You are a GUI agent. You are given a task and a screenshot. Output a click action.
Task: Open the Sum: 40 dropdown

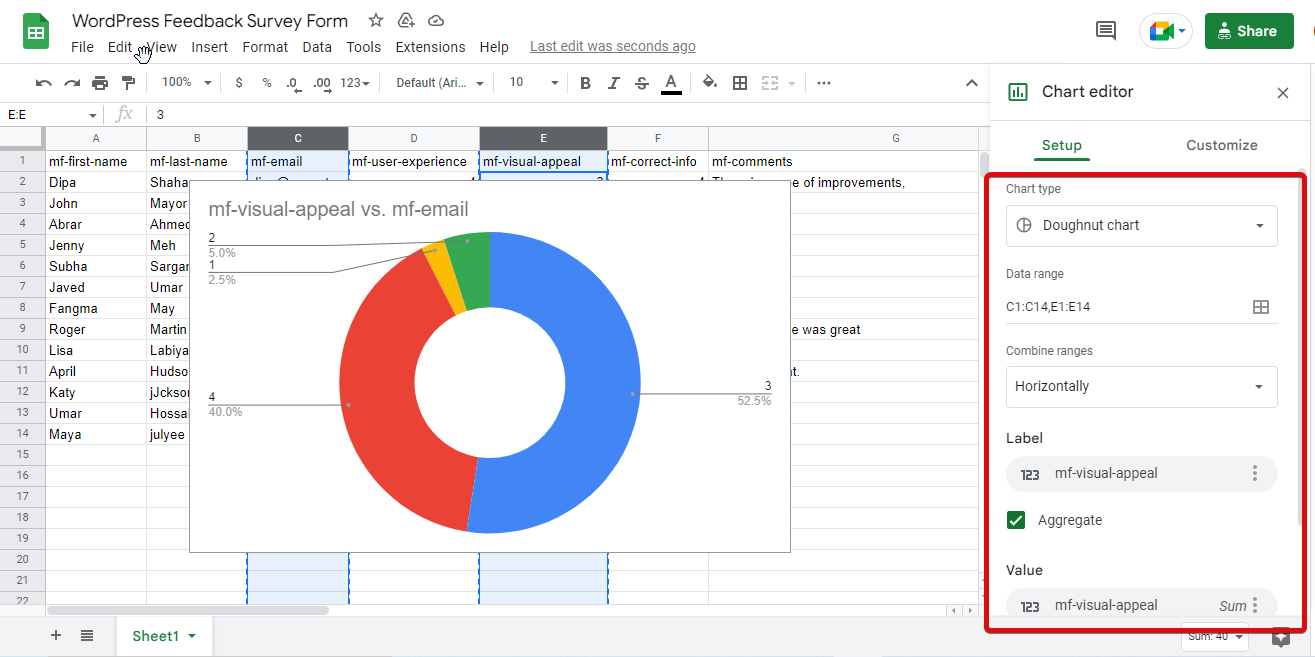coord(1214,636)
